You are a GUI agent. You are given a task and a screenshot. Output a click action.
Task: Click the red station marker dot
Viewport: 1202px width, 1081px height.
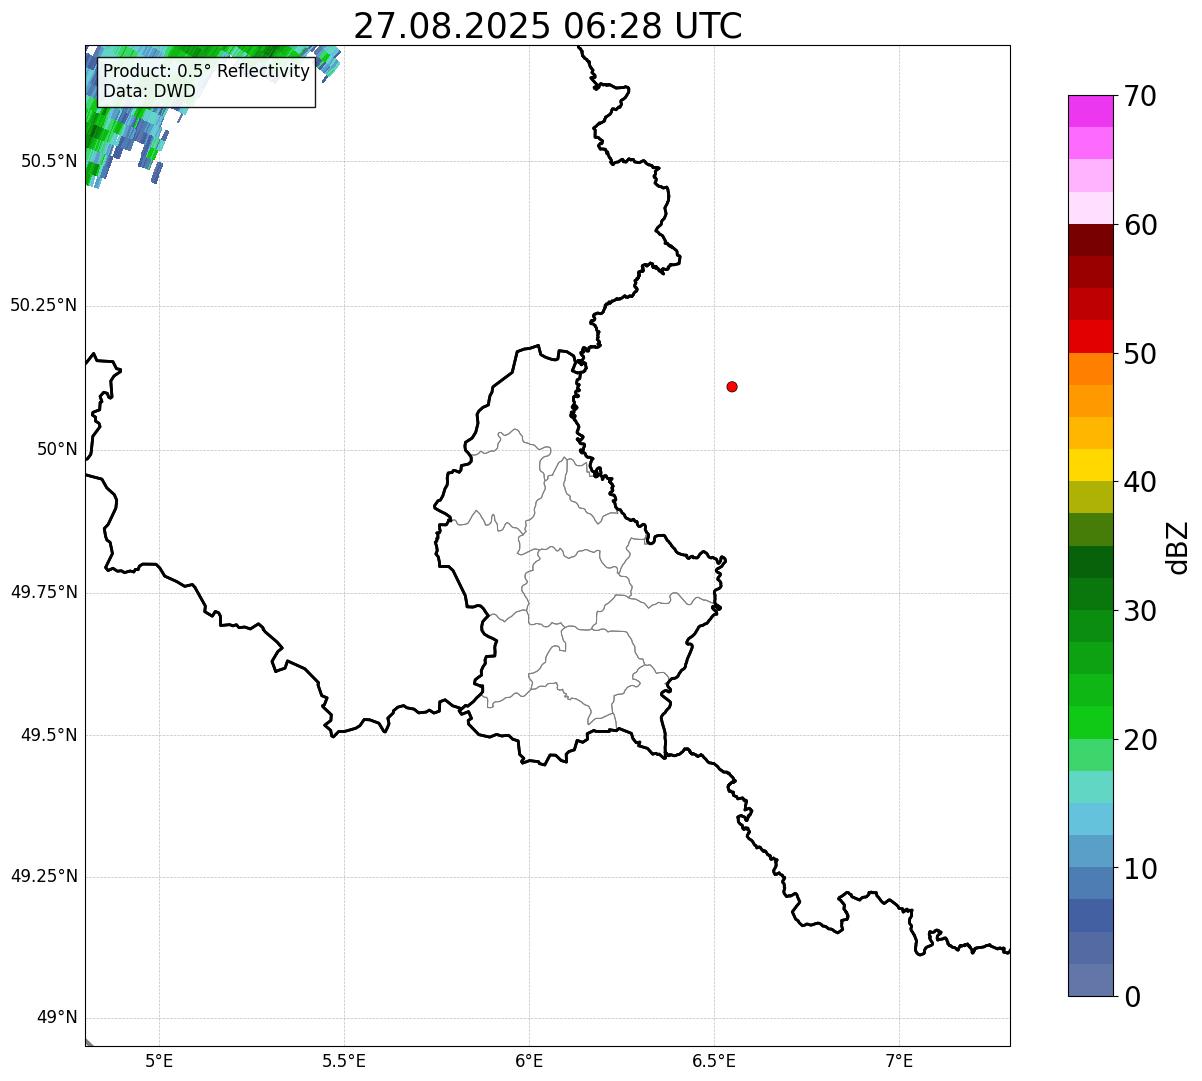pos(732,386)
